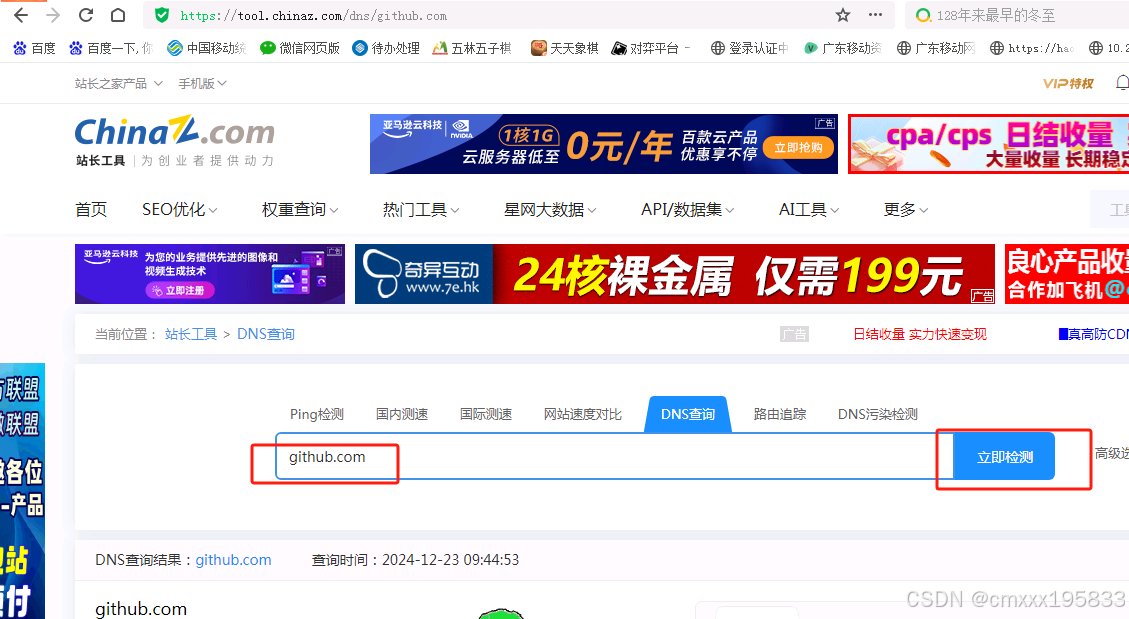
Task: Open the Amazon cloud 0元/年 banner ad
Action: pyautogui.click(x=603, y=144)
